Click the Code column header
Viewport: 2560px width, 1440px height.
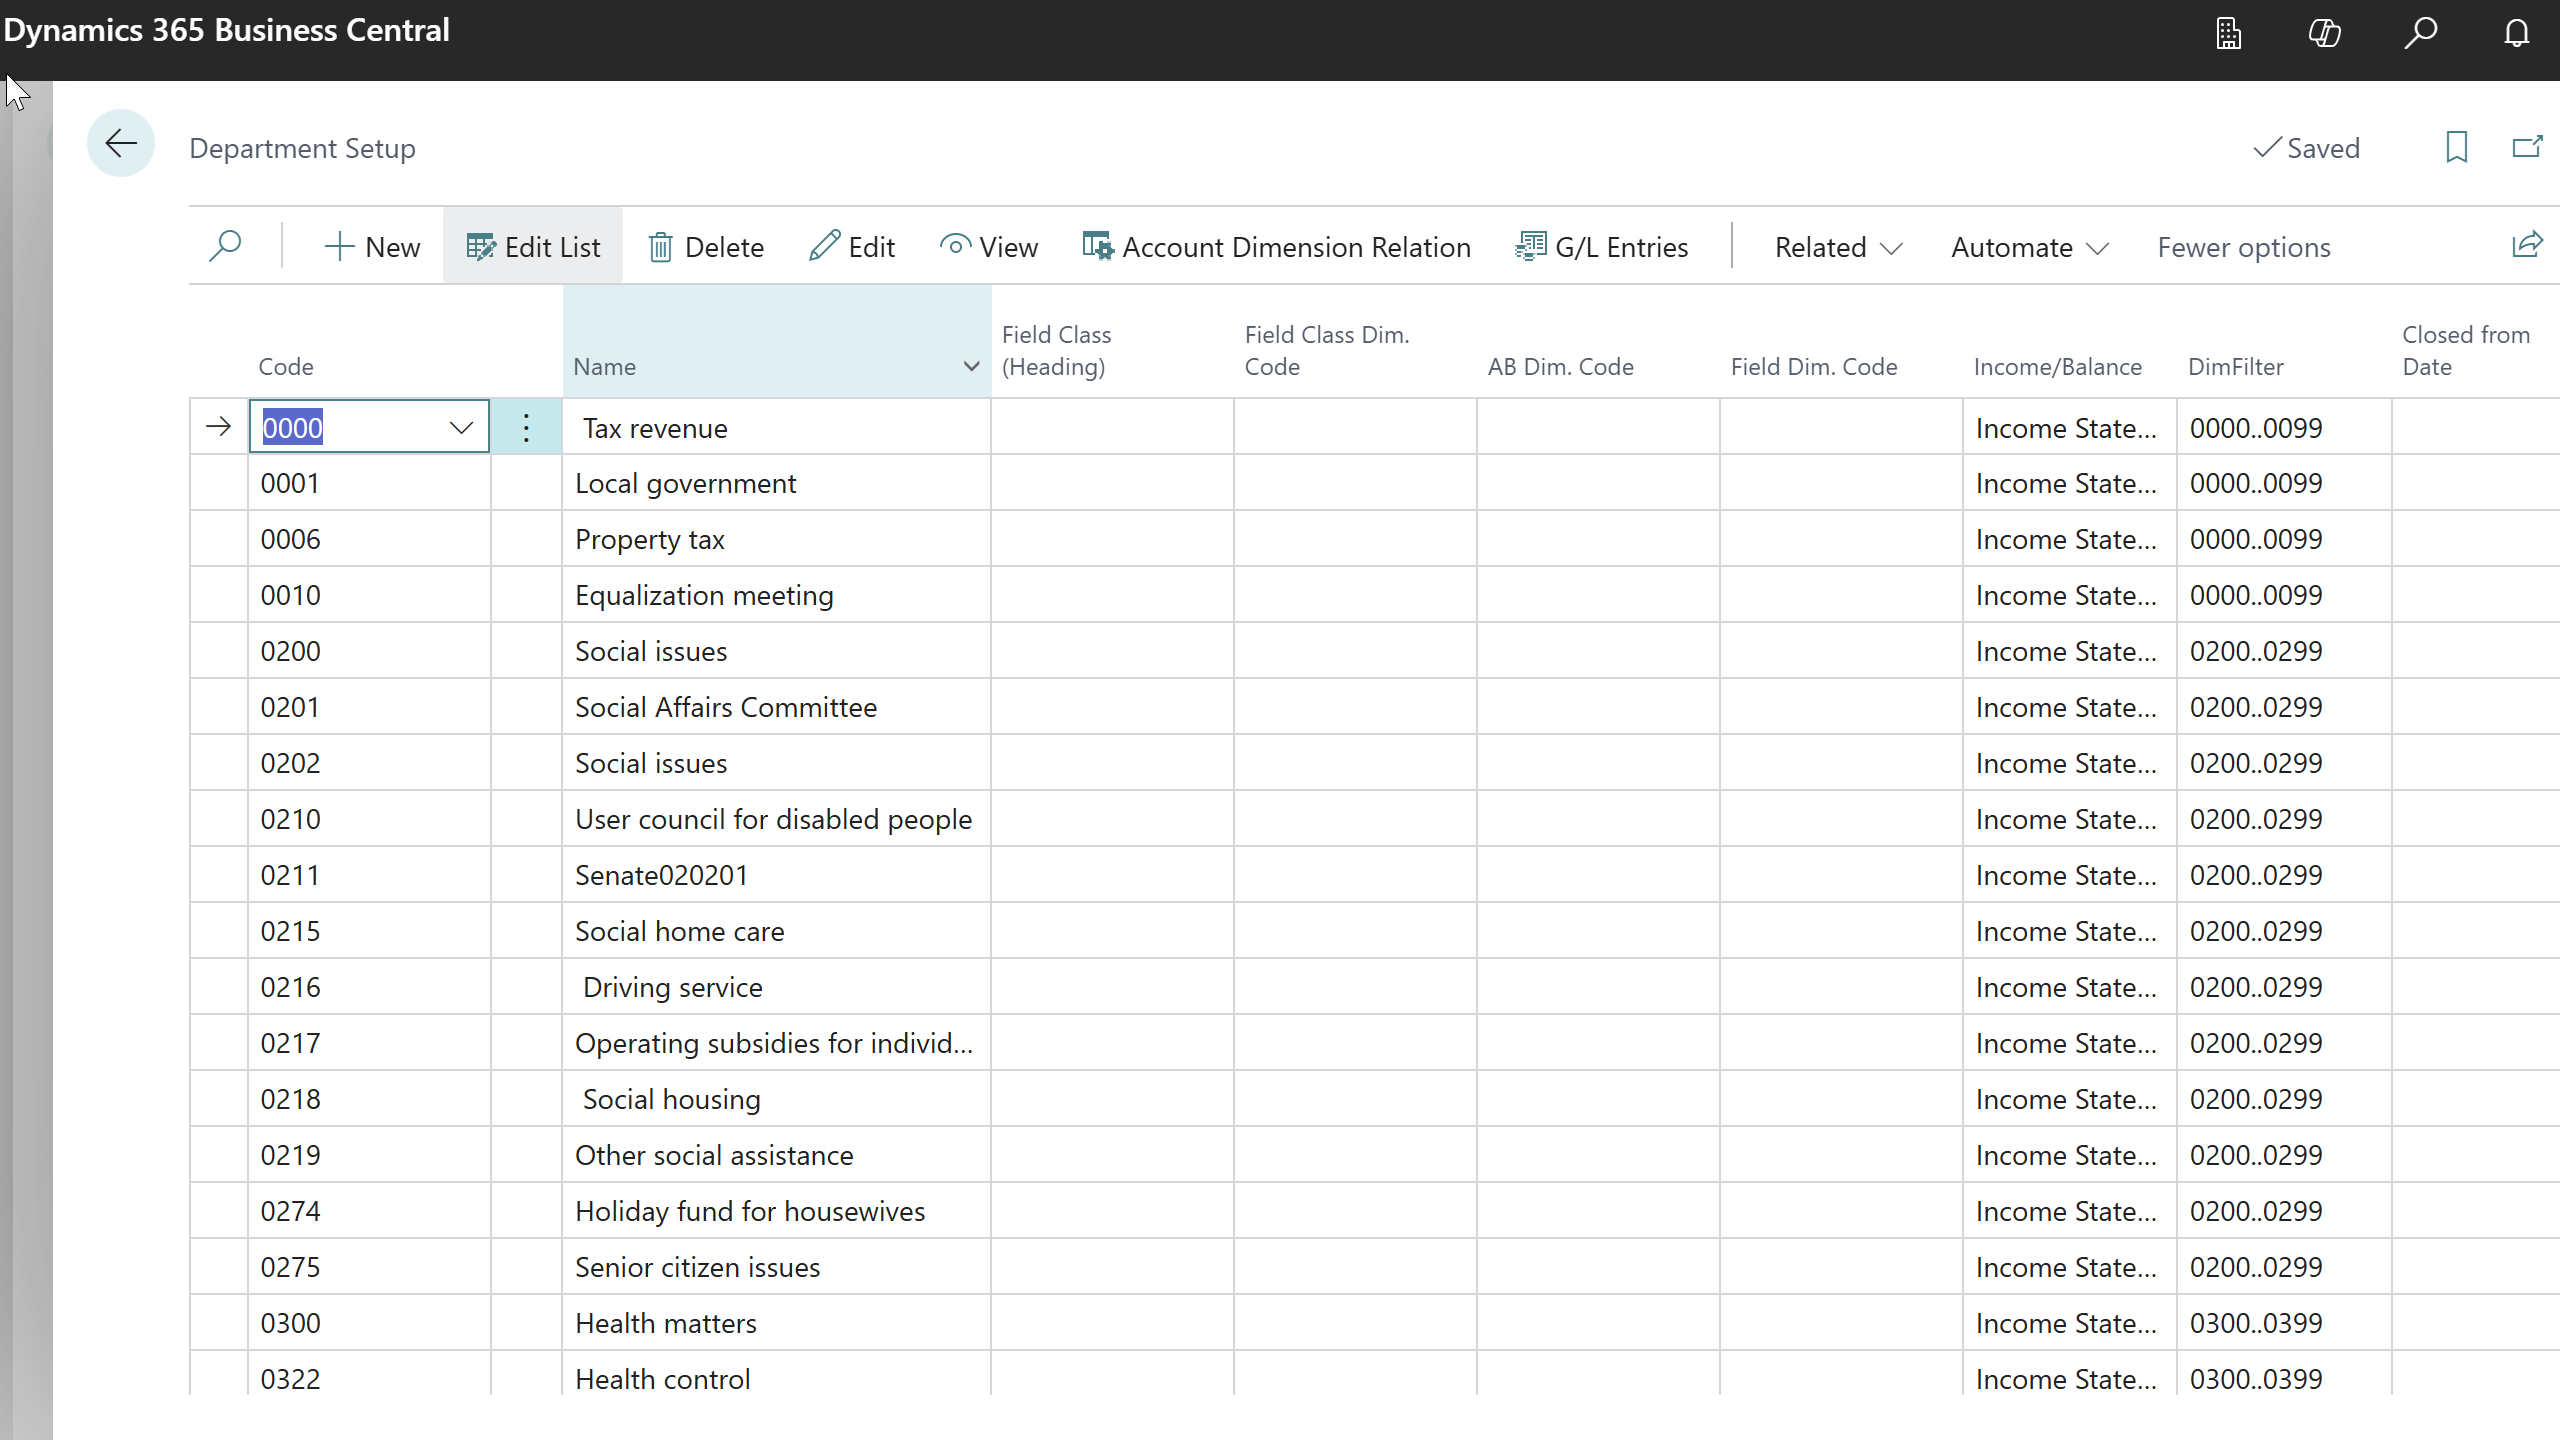pos(286,366)
